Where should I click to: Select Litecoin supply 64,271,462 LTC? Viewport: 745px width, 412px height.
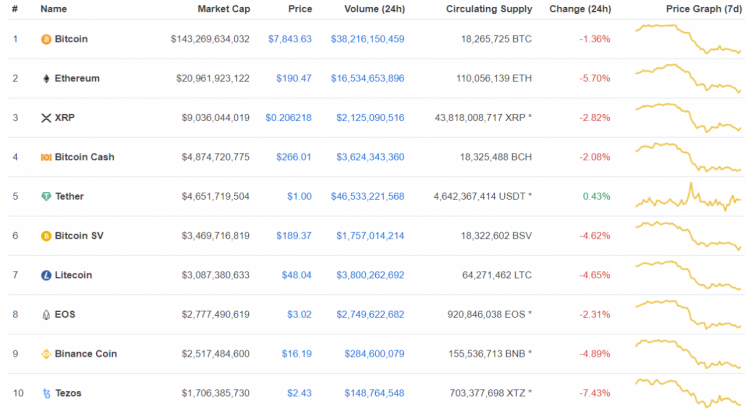[497, 275]
